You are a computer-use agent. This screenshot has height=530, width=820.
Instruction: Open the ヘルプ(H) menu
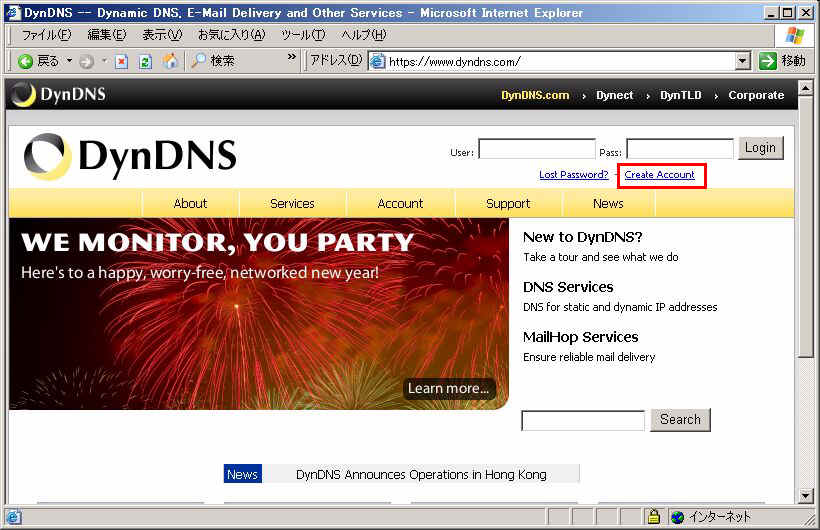pyautogui.click(x=363, y=35)
